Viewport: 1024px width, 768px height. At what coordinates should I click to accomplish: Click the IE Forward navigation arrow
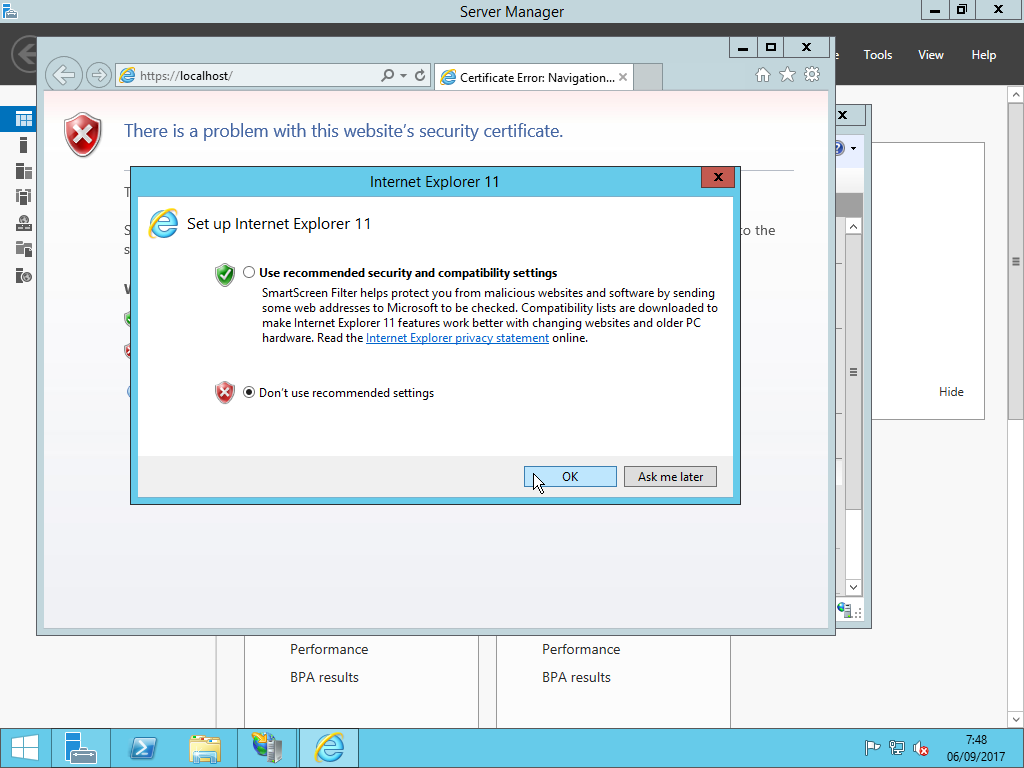point(99,75)
